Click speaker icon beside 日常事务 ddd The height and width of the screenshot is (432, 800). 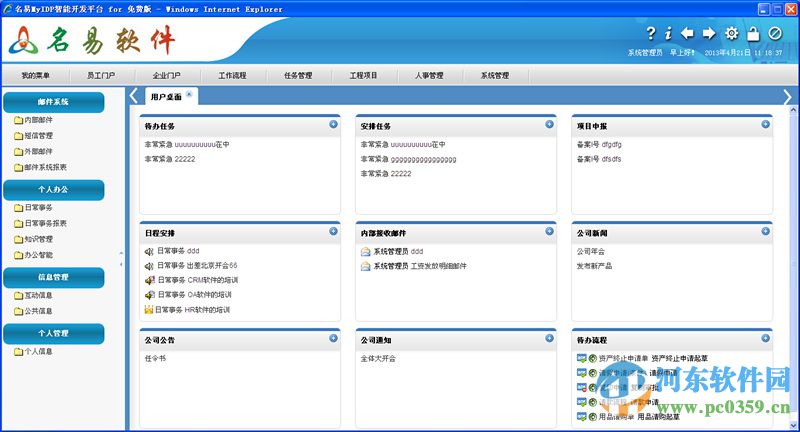[149, 251]
